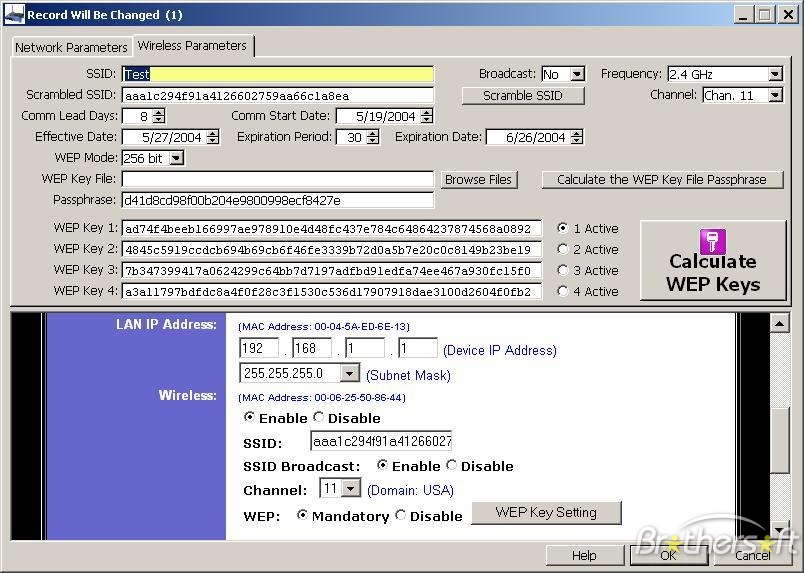Click the WEP Key 3 field
This screenshot has width=804, height=573.
[x=332, y=271]
